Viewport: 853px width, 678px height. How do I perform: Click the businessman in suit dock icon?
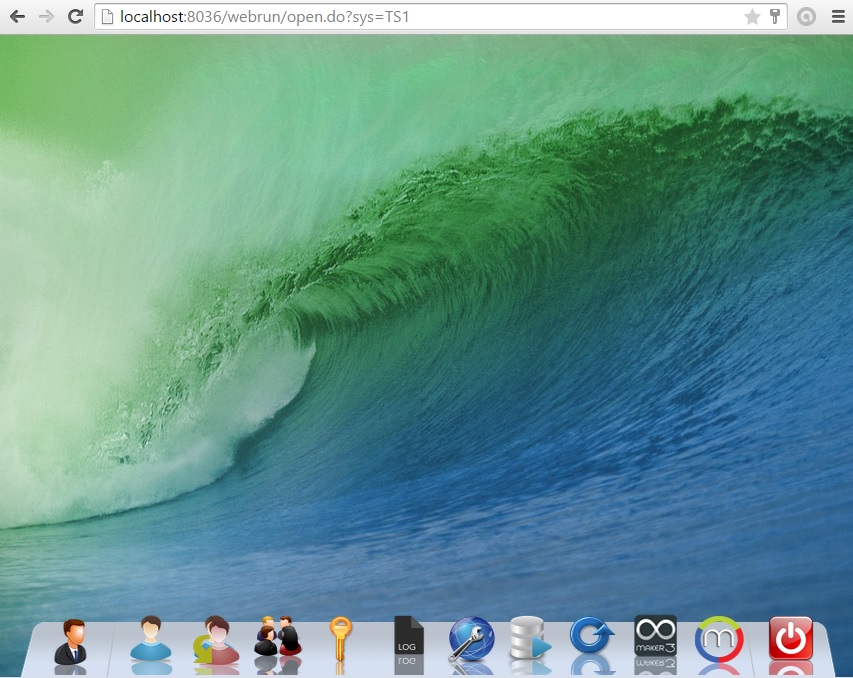[70, 641]
